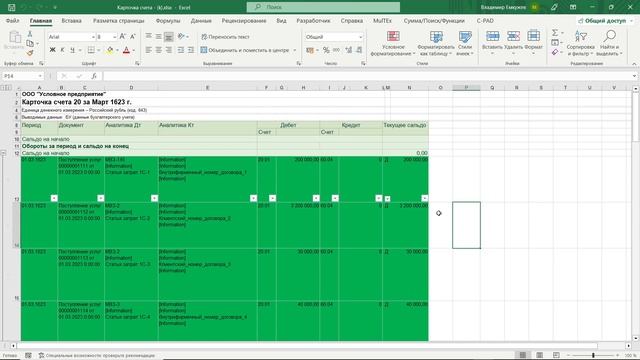Screen dimensions: 640x360
Task: Switch to the Рецензирование tab
Action: tap(244, 20)
